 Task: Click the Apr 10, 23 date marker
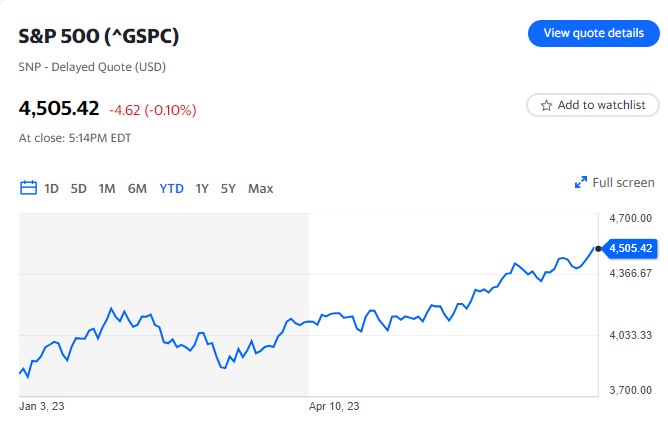(x=334, y=406)
